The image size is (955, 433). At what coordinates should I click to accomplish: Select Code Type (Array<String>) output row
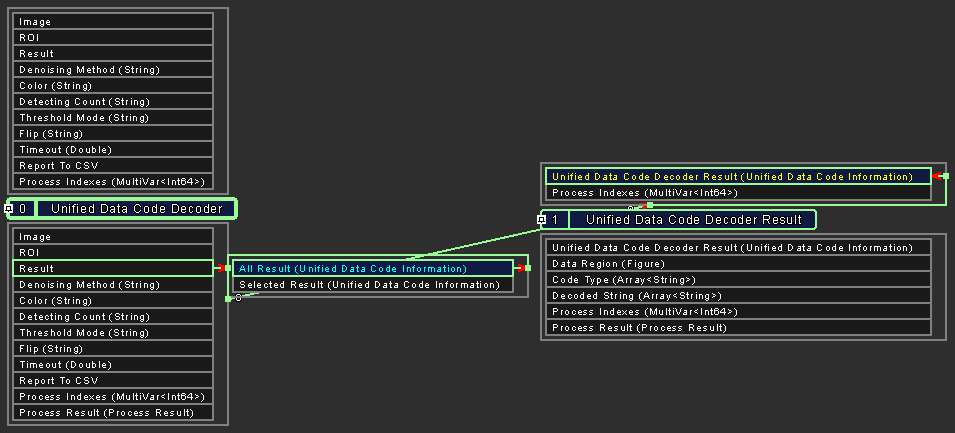(x=738, y=280)
